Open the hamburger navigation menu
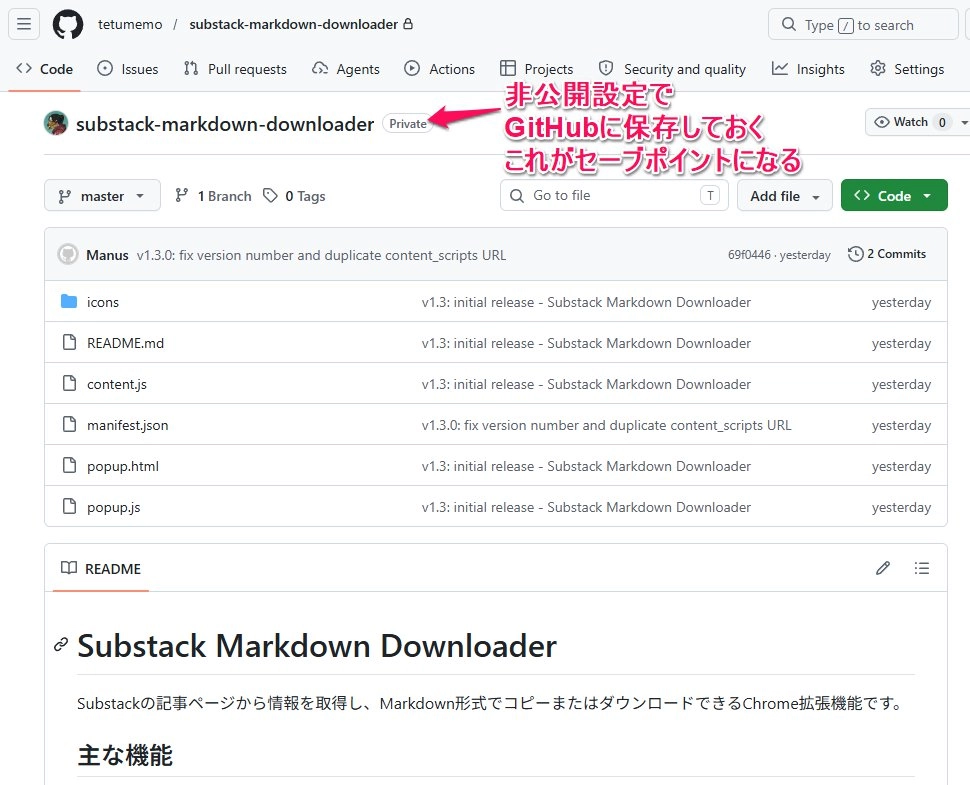Viewport: 970px width, 785px height. coord(24,25)
